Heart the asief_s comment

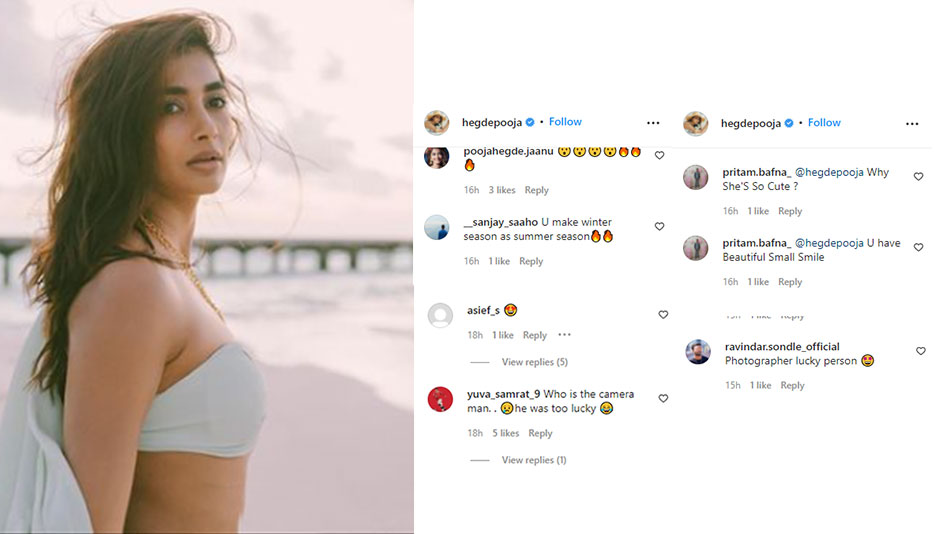point(663,315)
